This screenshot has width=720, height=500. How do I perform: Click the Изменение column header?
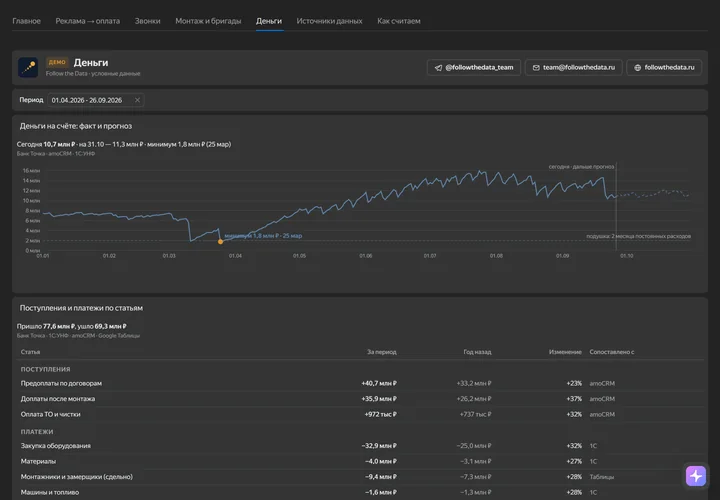coord(565,352)
